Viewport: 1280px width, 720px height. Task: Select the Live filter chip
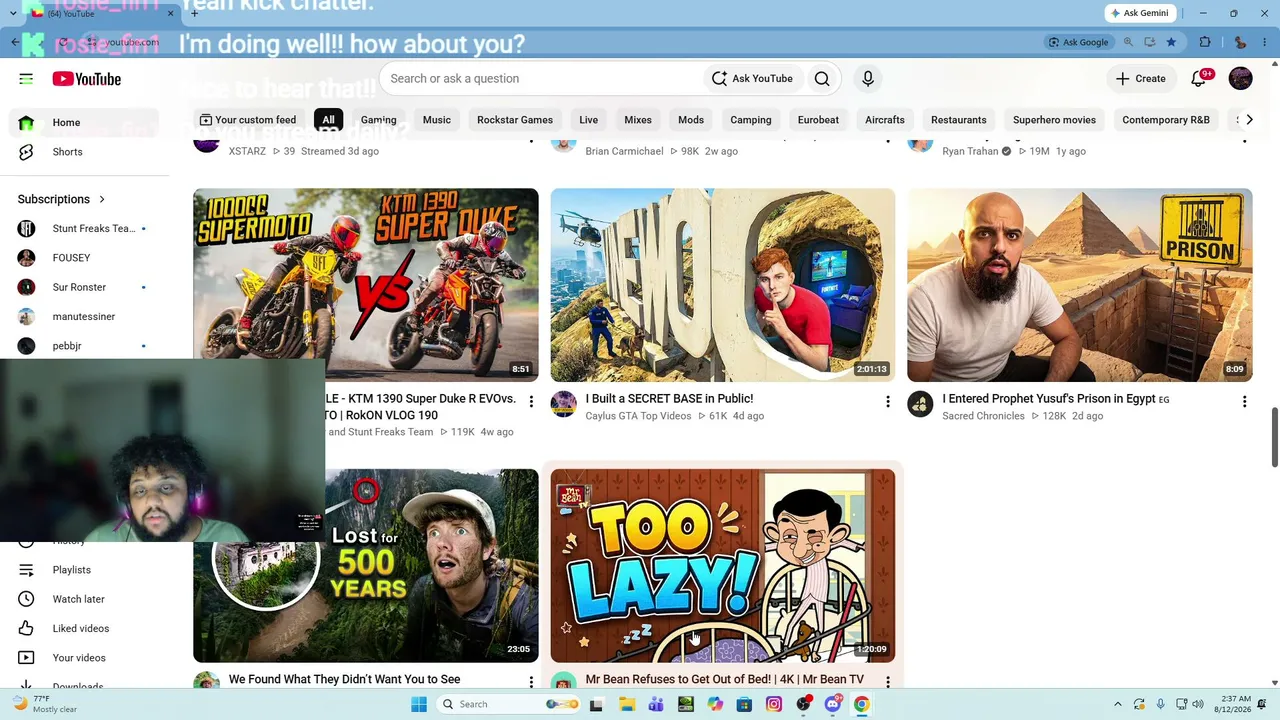pyautogui.click(x=589, y=120)
